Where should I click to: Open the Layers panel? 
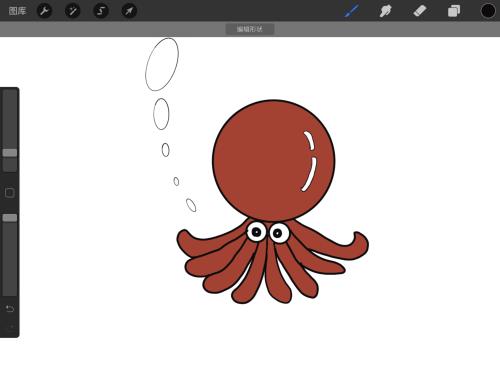[454, 11]
